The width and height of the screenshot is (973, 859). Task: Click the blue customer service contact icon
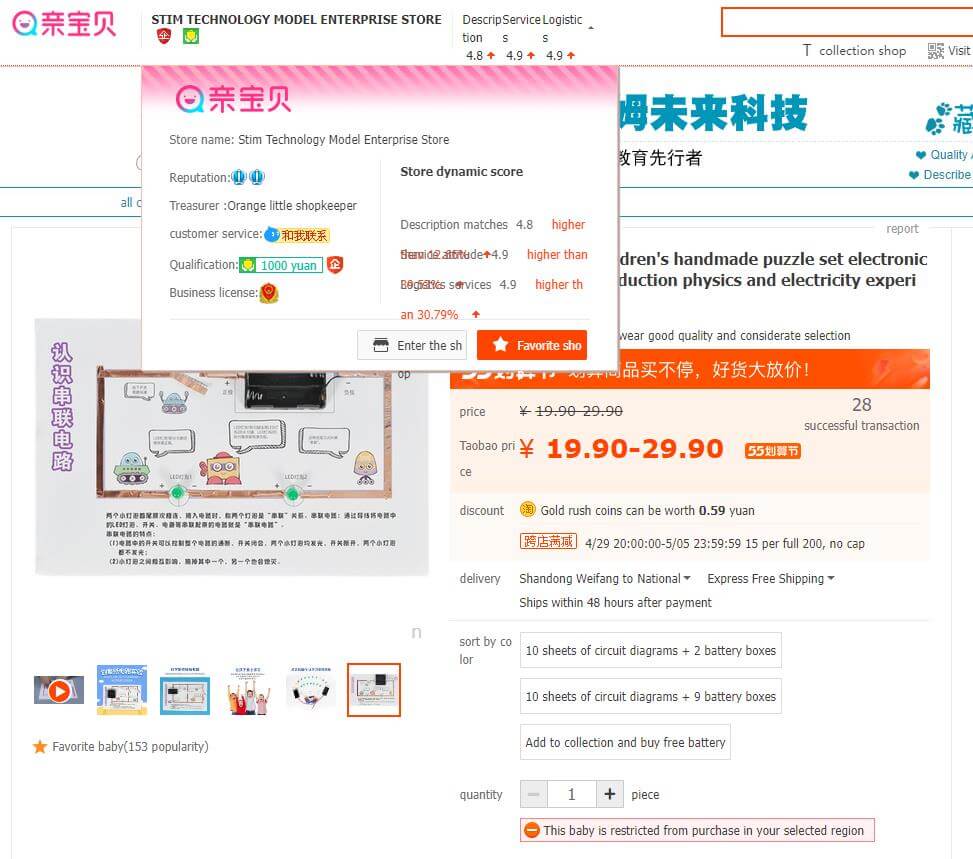pyautogui.click(x=272, y=235)
